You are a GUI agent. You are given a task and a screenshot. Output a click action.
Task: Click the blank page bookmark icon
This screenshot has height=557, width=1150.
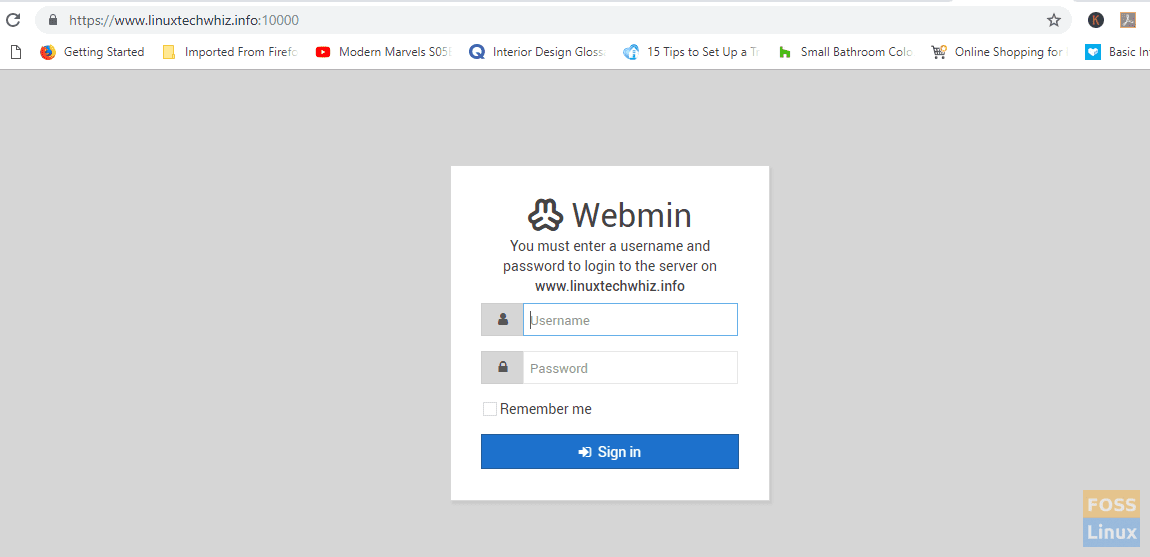[16, 52]
